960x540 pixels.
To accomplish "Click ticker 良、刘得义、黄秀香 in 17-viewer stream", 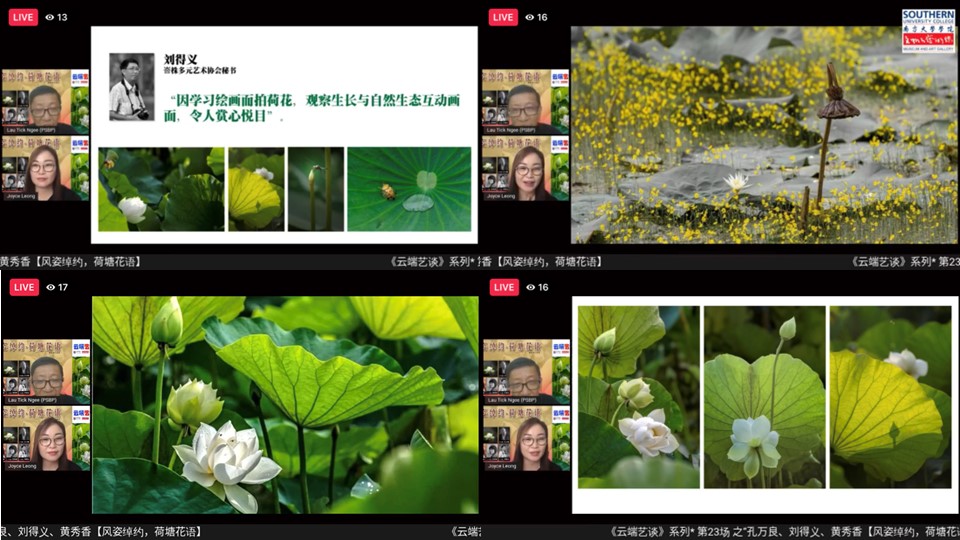I will tap(47, 531).
